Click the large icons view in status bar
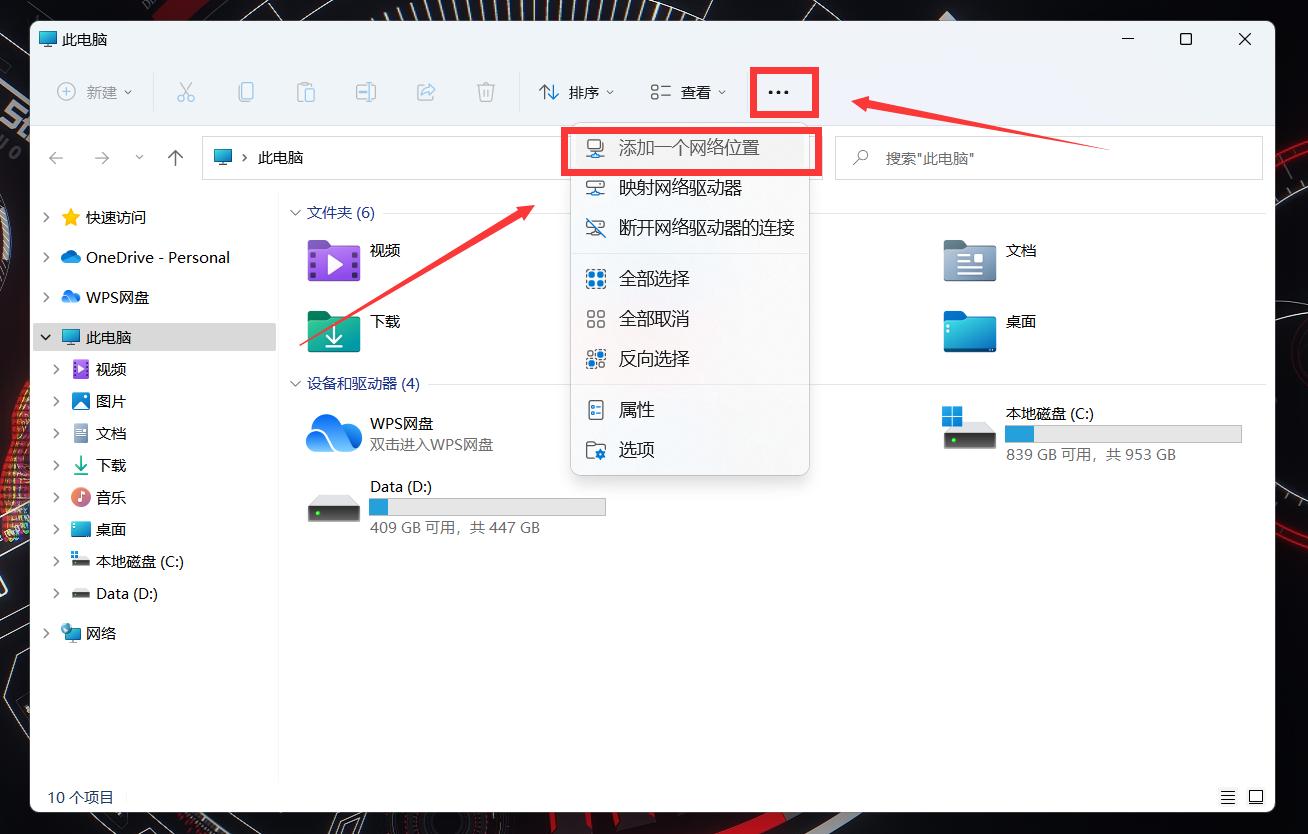Image resolution: width=1308 pixels, height=834 pixels. coord(1254,797)
